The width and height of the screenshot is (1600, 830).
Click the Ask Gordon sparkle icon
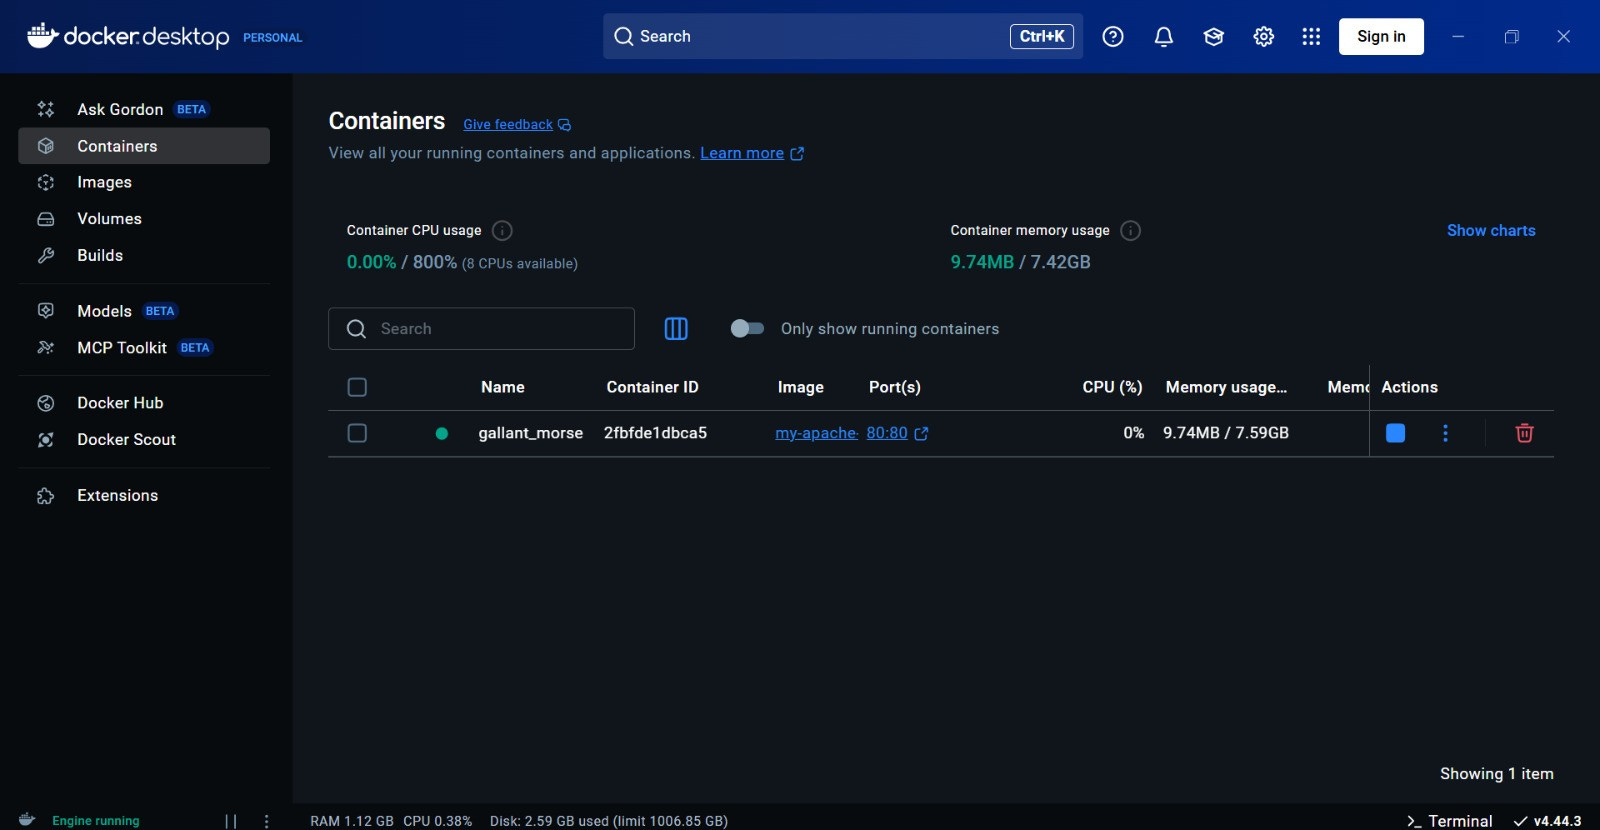tap(46, 109)
